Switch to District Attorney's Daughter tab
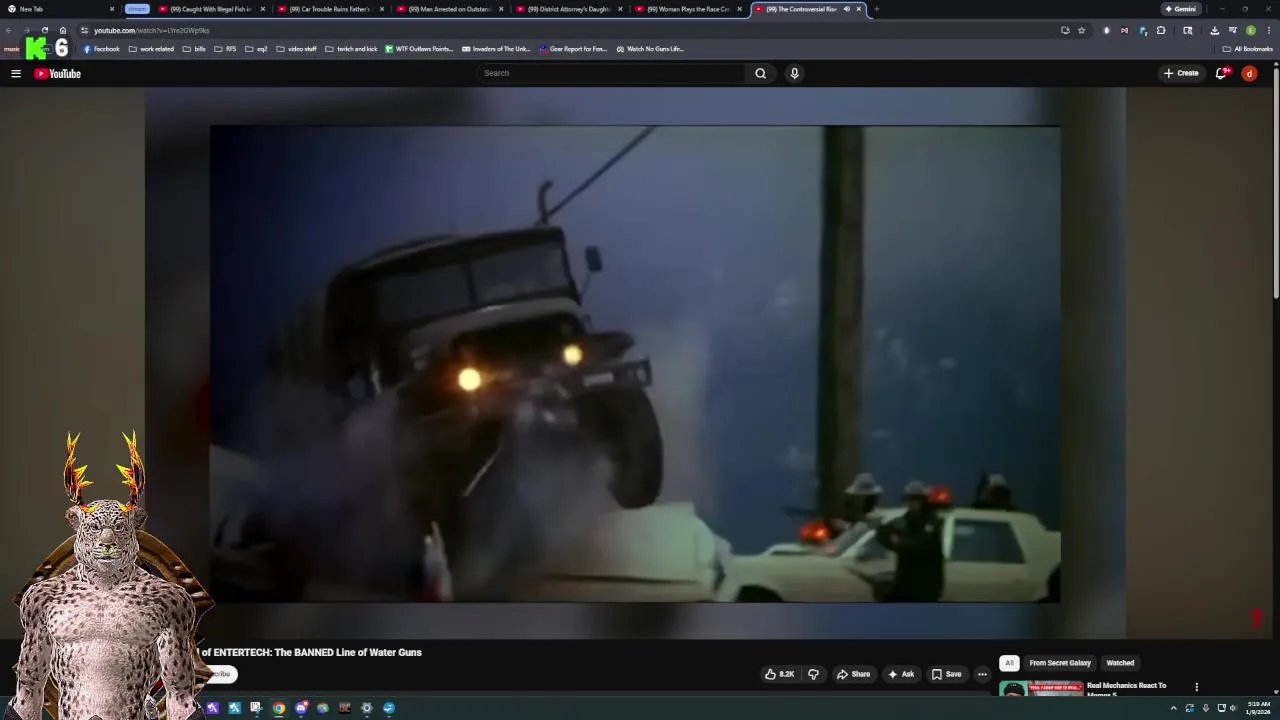 (x=567, y=9)
